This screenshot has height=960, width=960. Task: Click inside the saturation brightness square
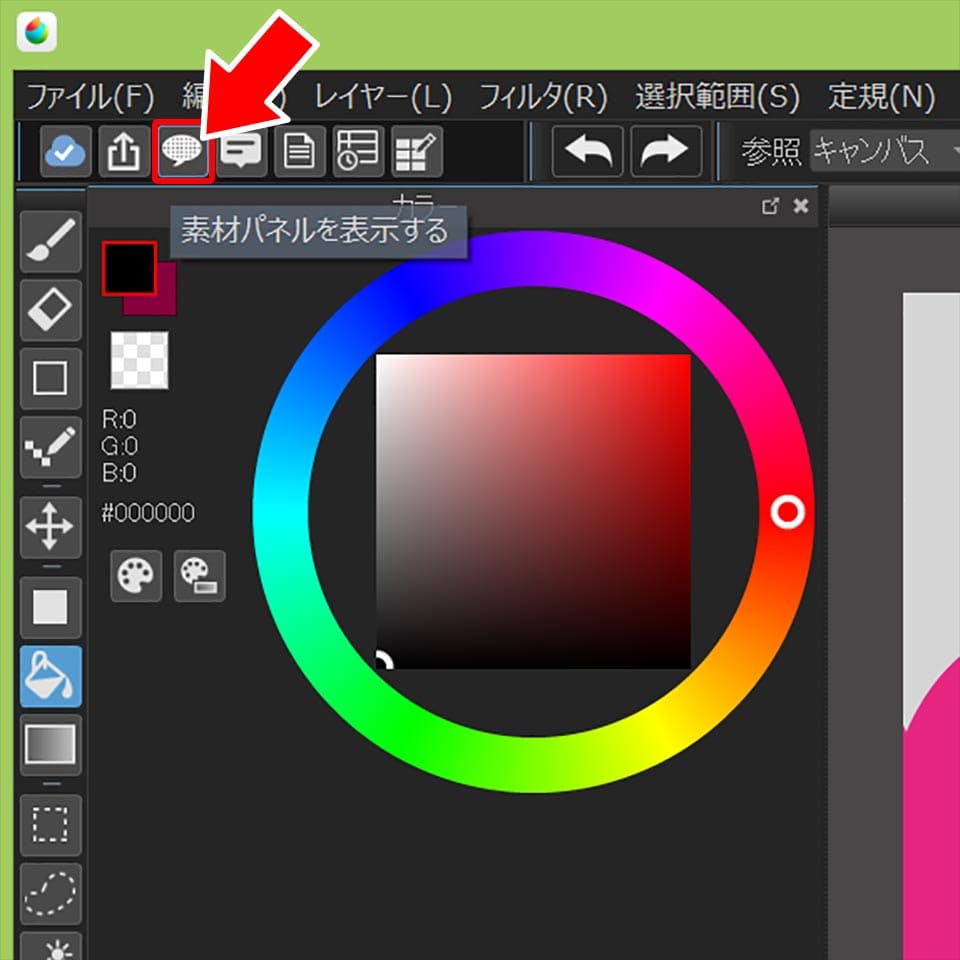coord(533,512)
